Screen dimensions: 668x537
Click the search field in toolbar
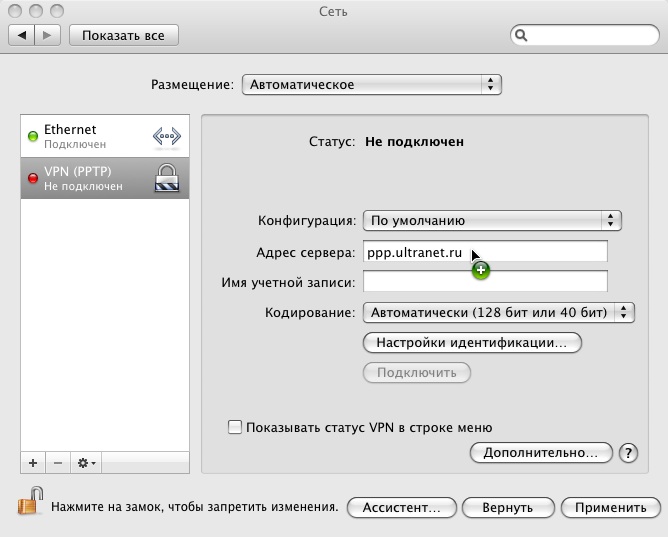[x=585, y=35]
